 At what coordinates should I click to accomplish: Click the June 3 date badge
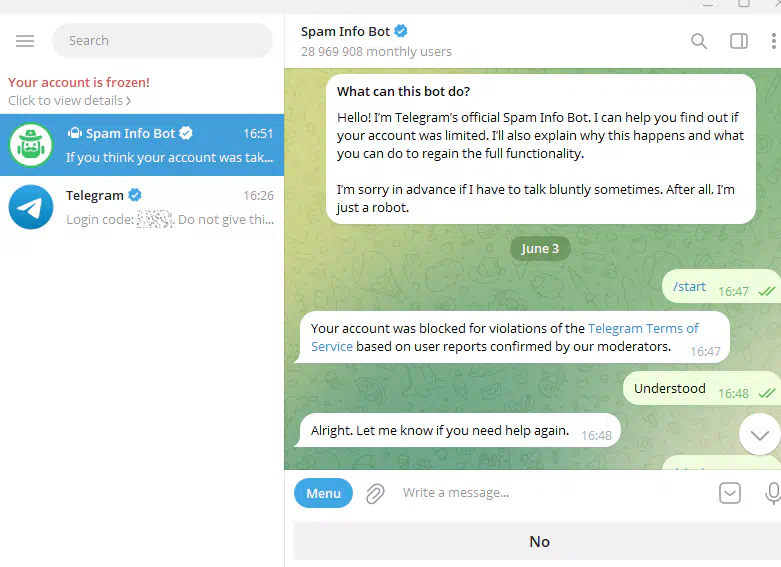pyautogui.click(x=540, y=249)
